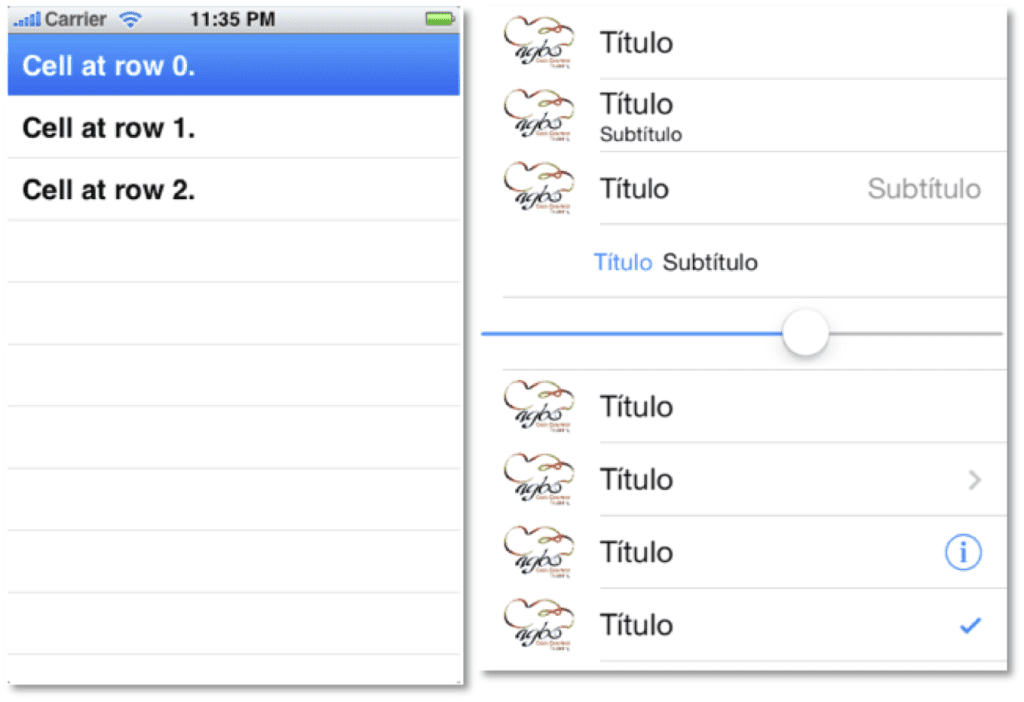1024x702 pixels.
Task: Select the checkmarked Título row to deselect it
Action: [x=750, y=625]
